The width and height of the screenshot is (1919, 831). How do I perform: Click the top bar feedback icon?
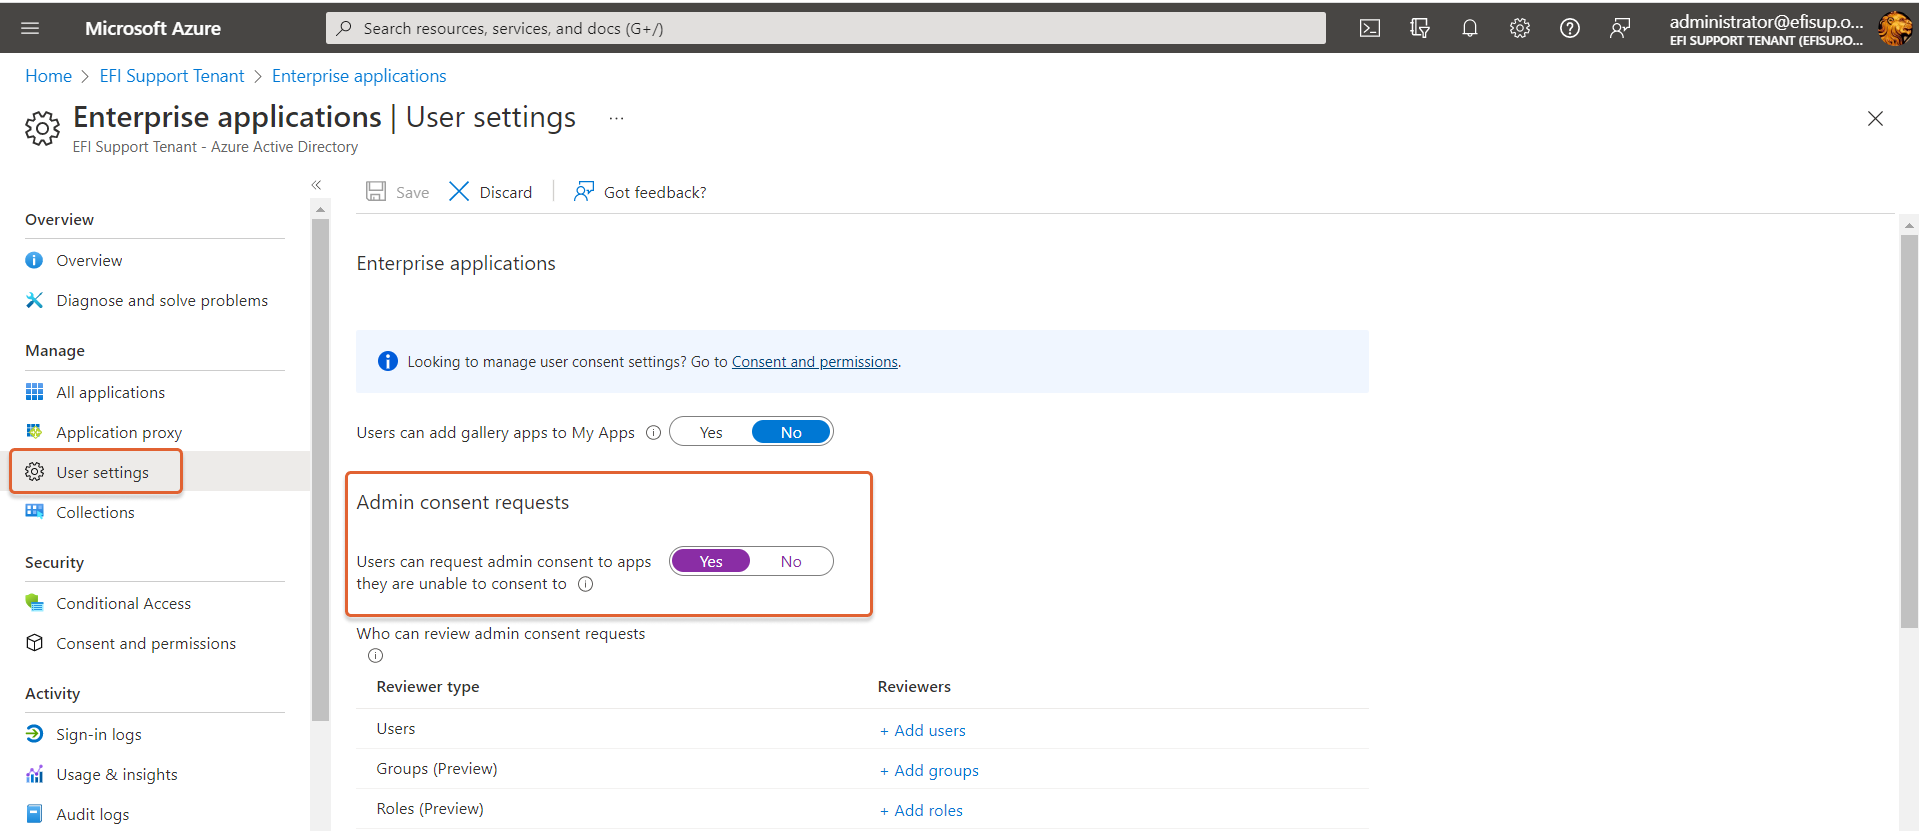coord(1620,28)
